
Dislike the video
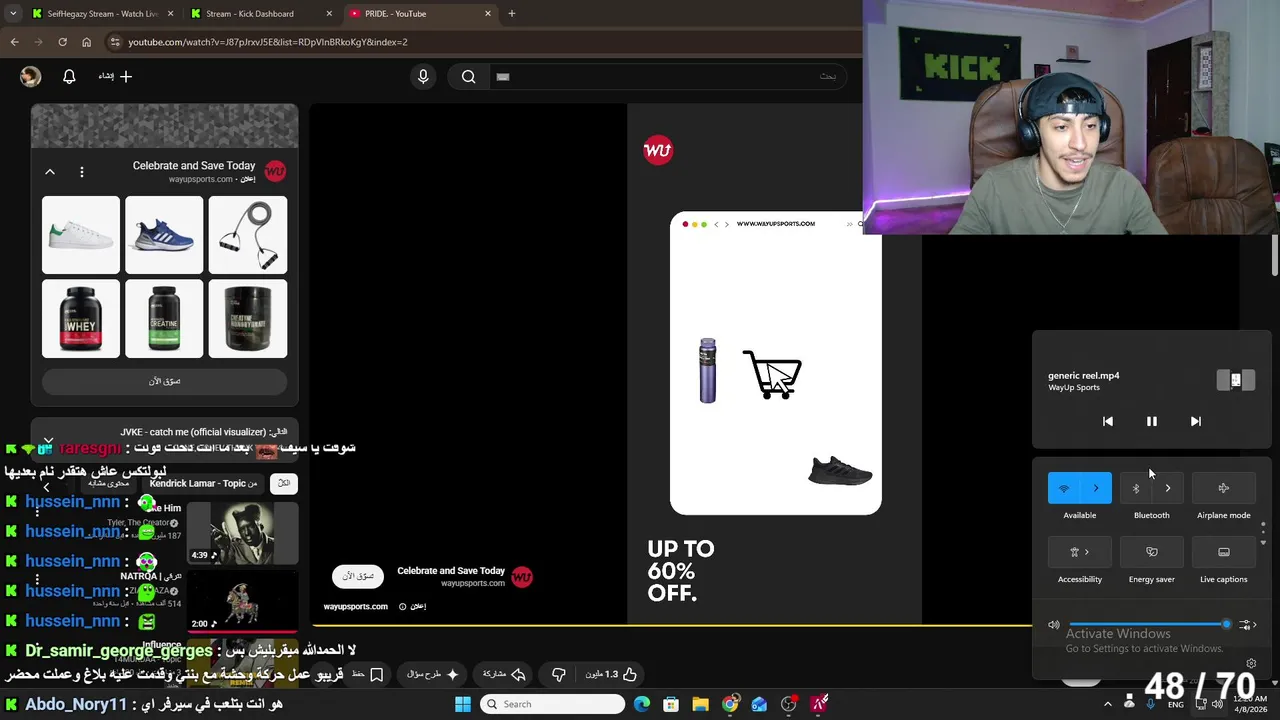point(559,674)
